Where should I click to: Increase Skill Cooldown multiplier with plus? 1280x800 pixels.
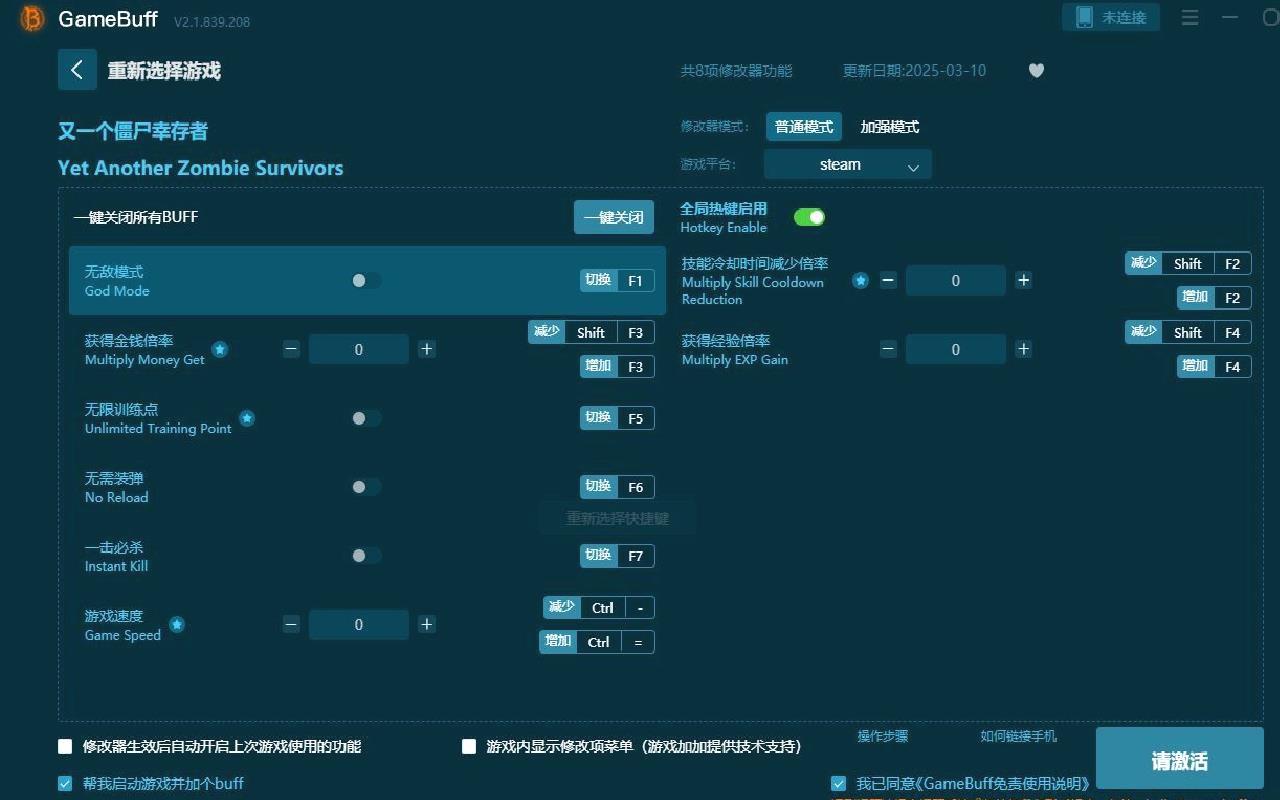pos(1024,280)
